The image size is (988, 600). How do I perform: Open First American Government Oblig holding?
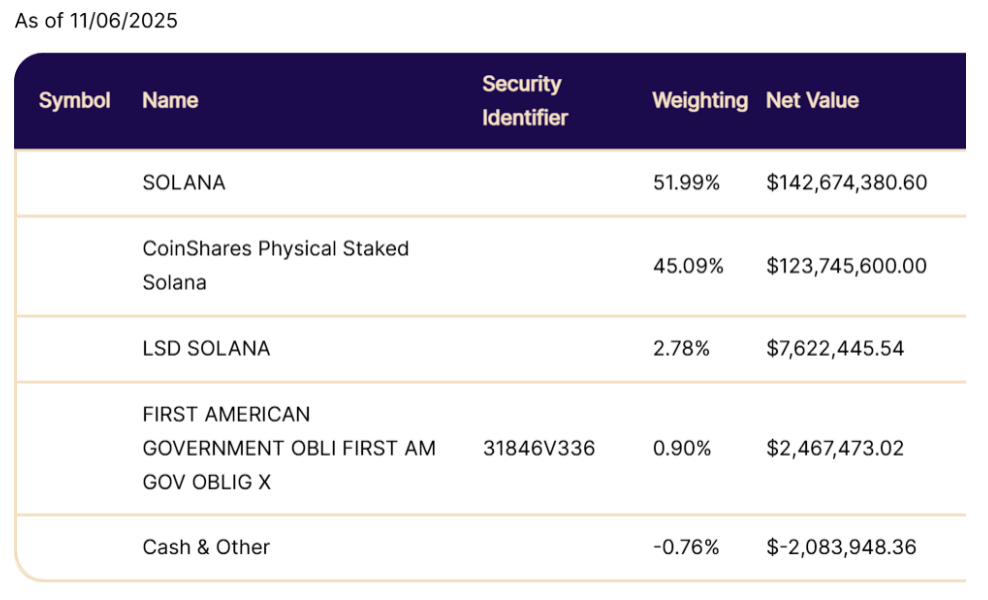pyautogui.click(x=289, y=448)
